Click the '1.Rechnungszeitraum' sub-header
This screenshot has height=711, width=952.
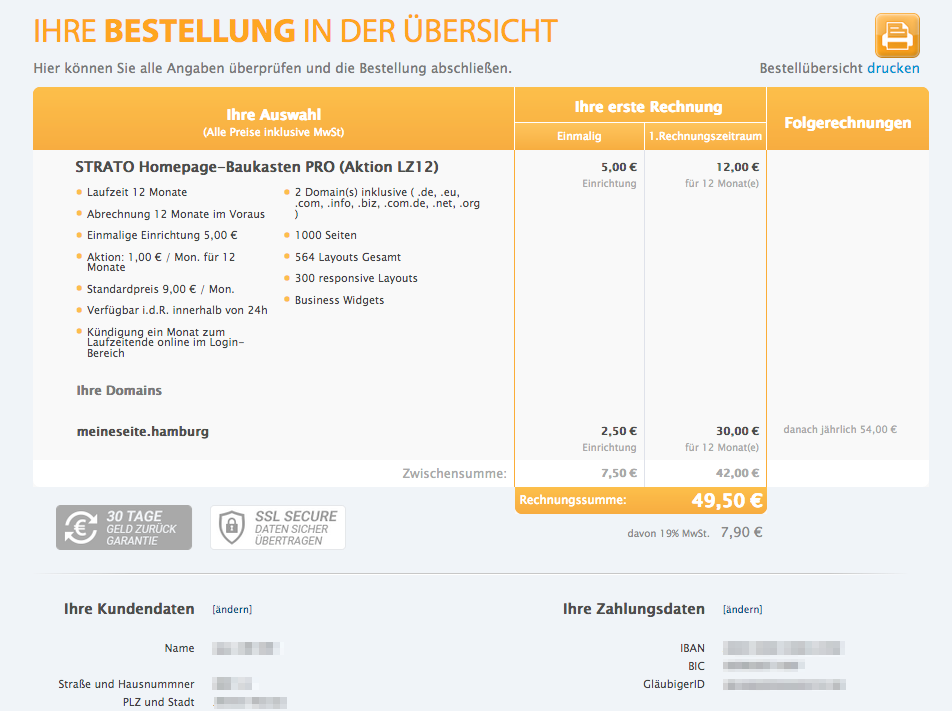tap(705, 136)
